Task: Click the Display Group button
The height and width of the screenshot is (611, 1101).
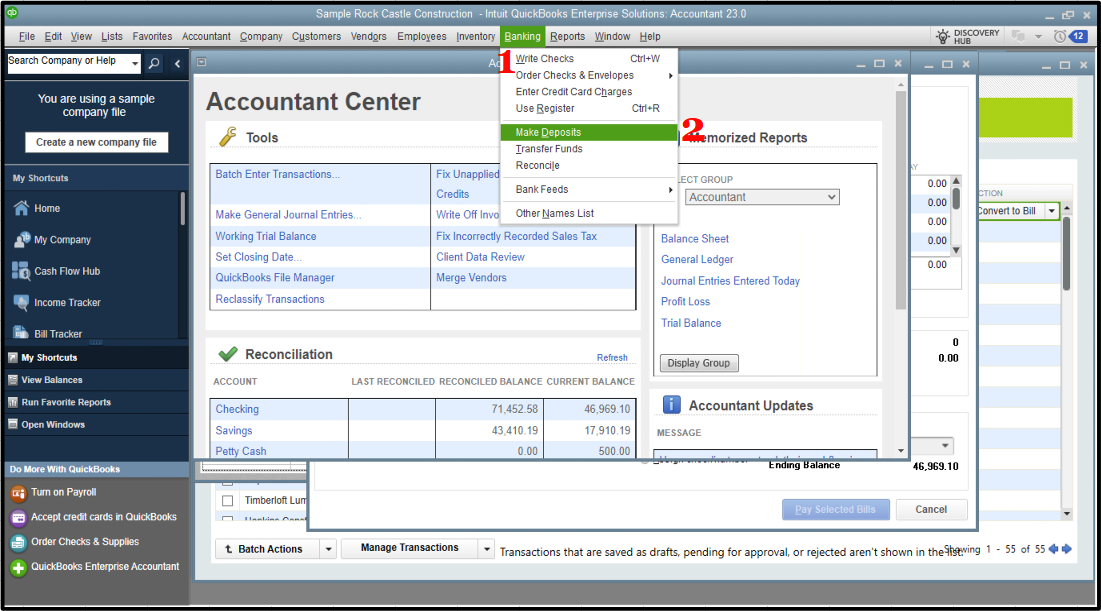Action: click(x=699, y=363)
